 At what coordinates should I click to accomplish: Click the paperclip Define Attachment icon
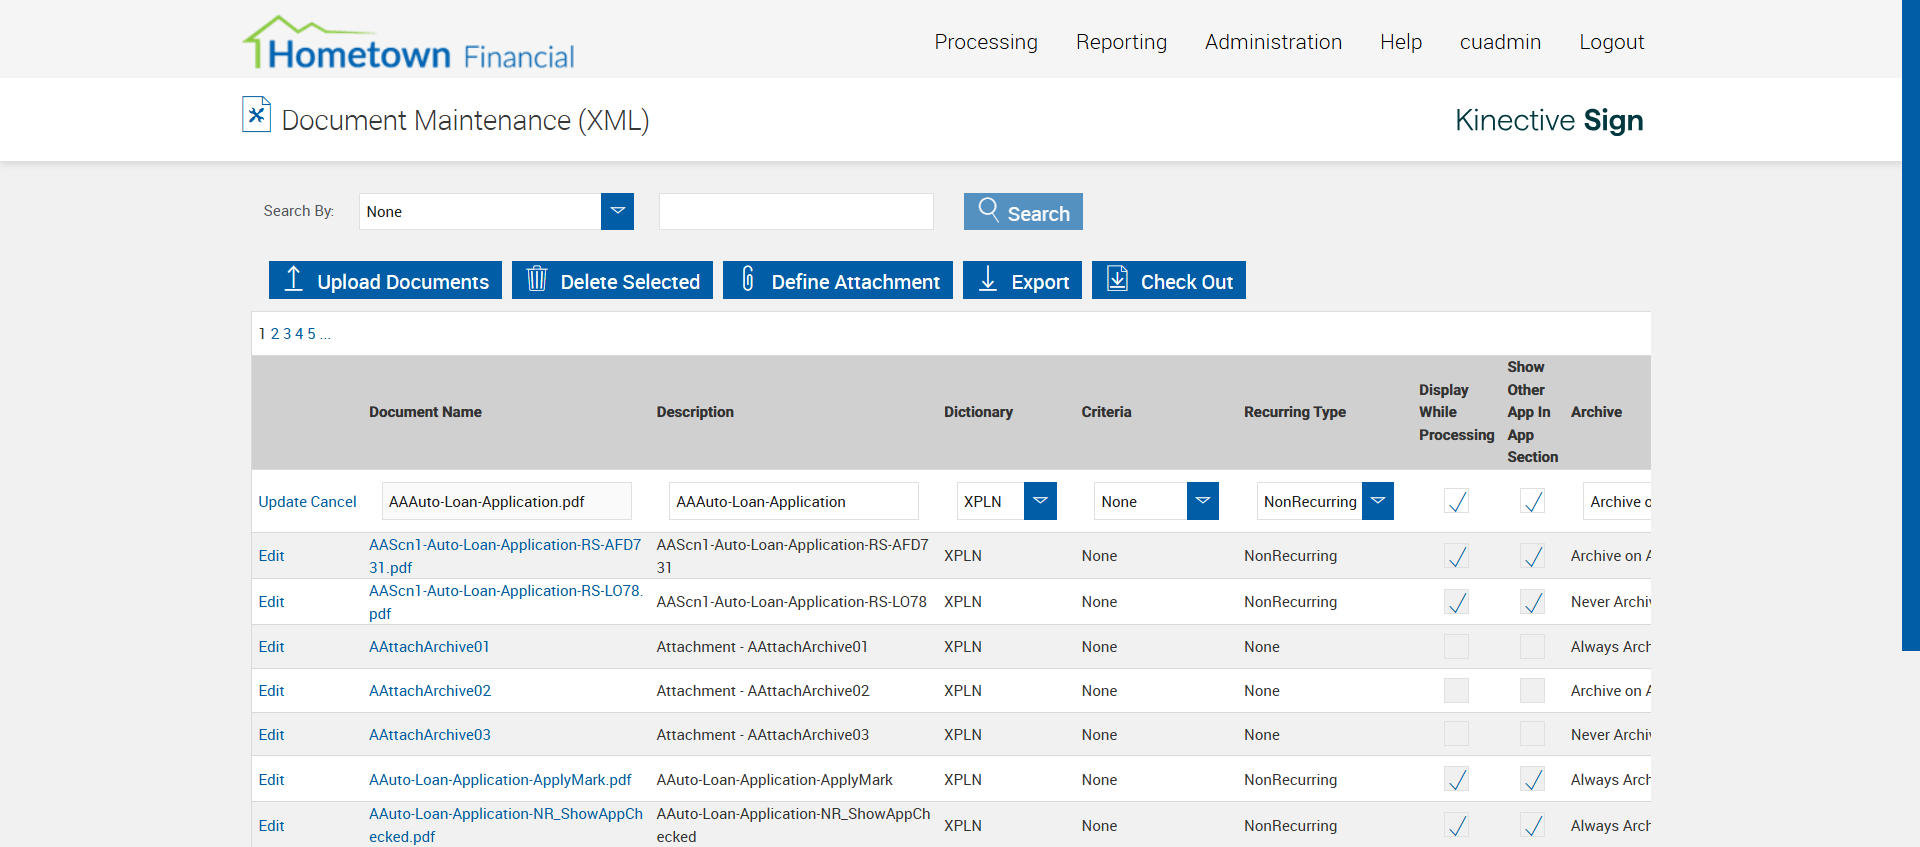tap(747, 279)
